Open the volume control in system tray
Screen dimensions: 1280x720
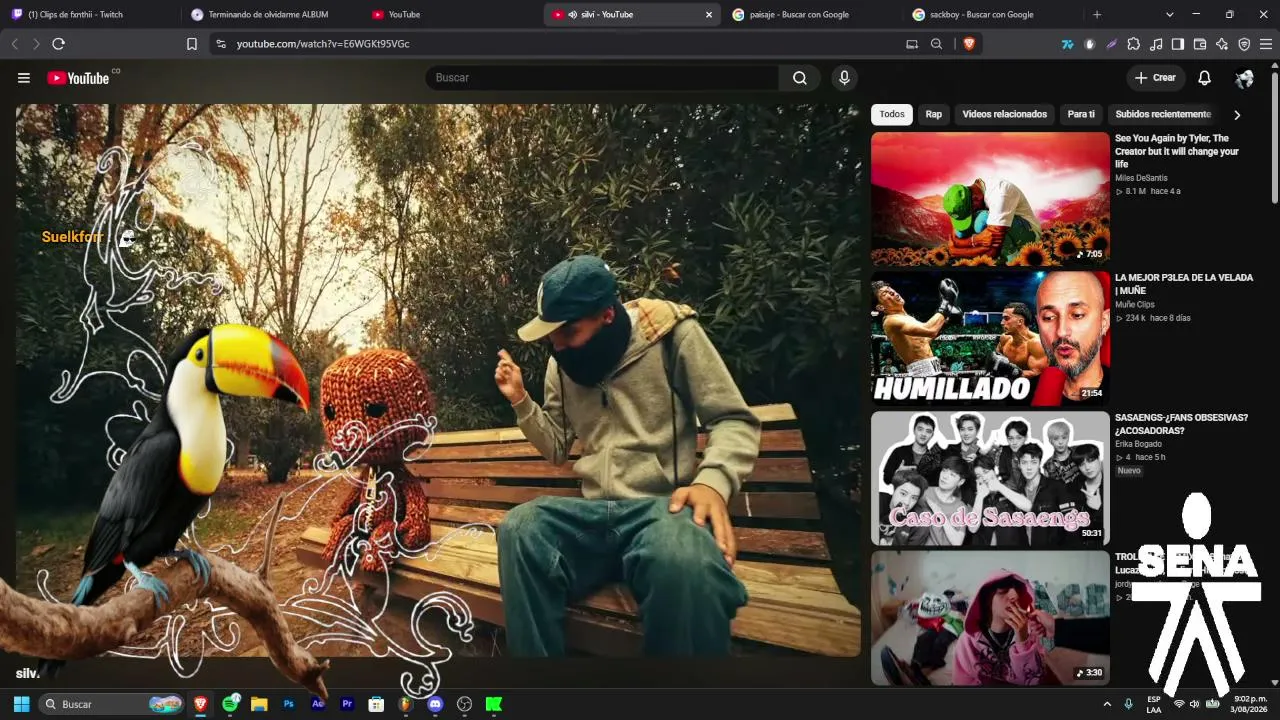tap(1194, 704)
